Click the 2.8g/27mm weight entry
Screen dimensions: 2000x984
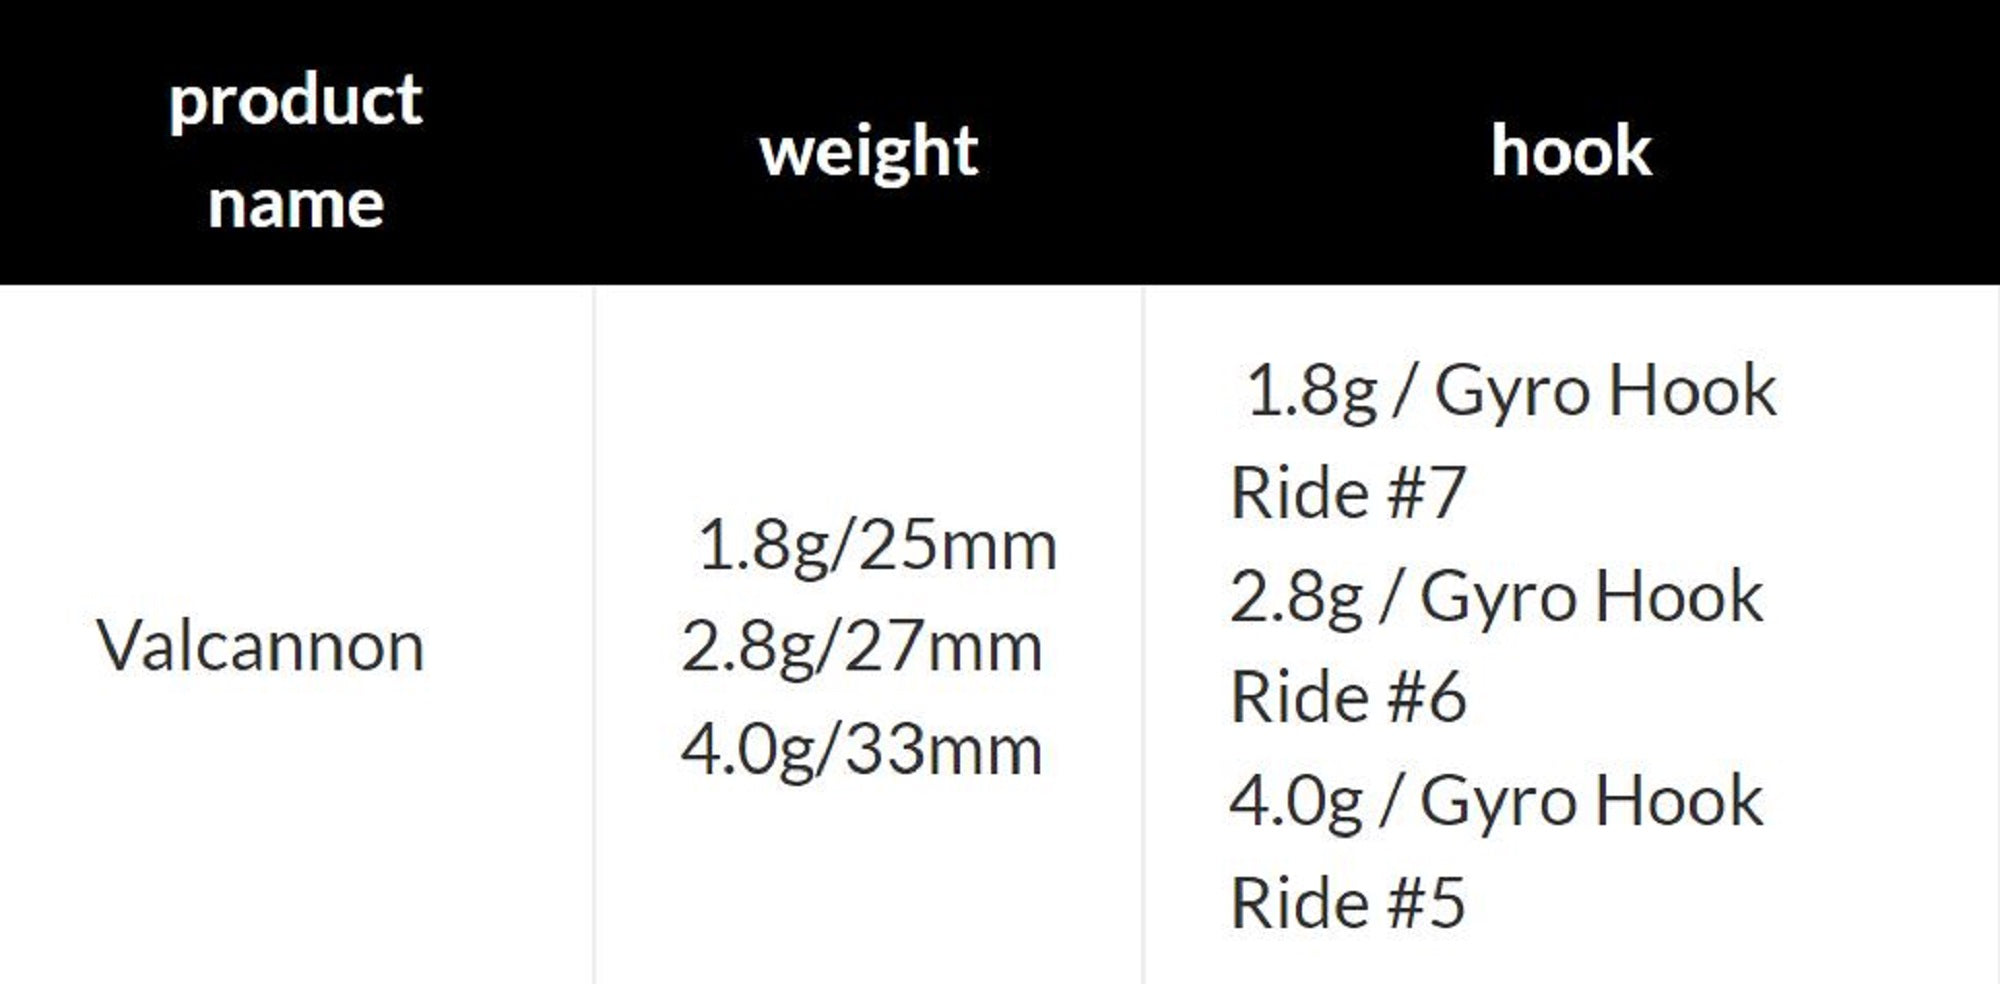[x=862, y=647]
